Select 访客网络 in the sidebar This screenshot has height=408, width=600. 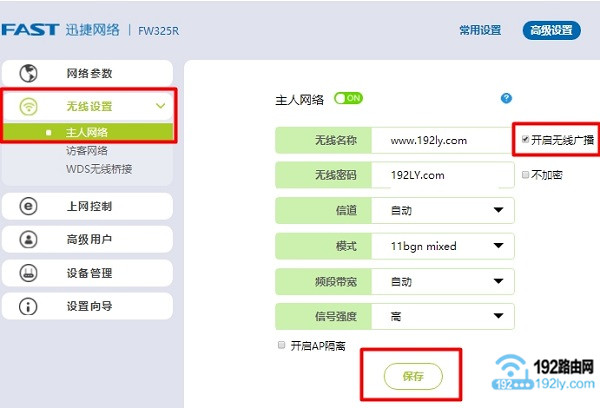tap(87, 151)
